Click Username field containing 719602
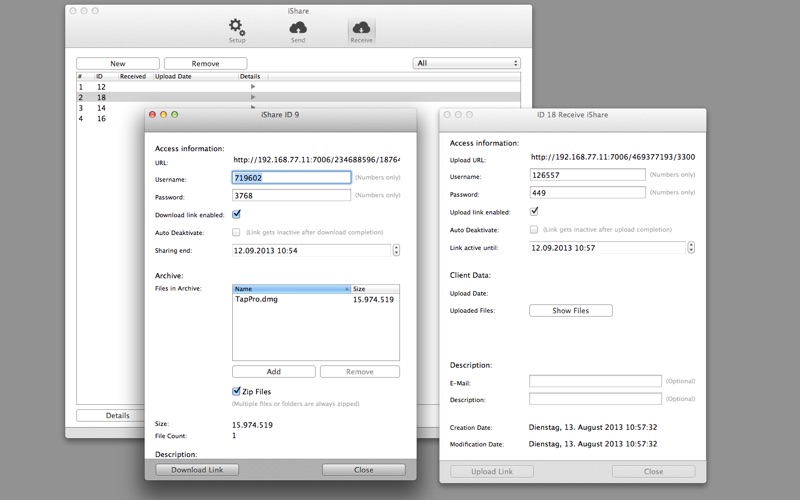Viewport: 800px width, 500px height. pyautogui.click(x=291, y=178)
